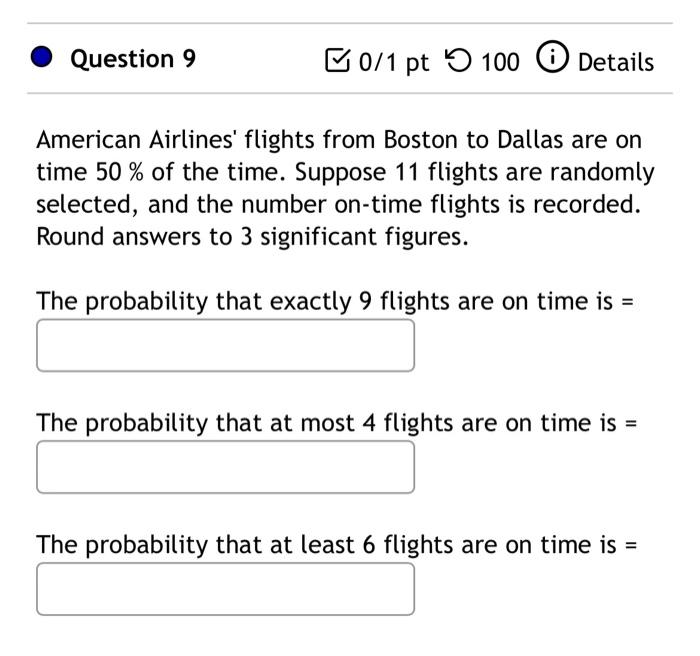Screen dimensions: 700x656
Task: Open the circled info icon
Action: [x=552, y=57]
